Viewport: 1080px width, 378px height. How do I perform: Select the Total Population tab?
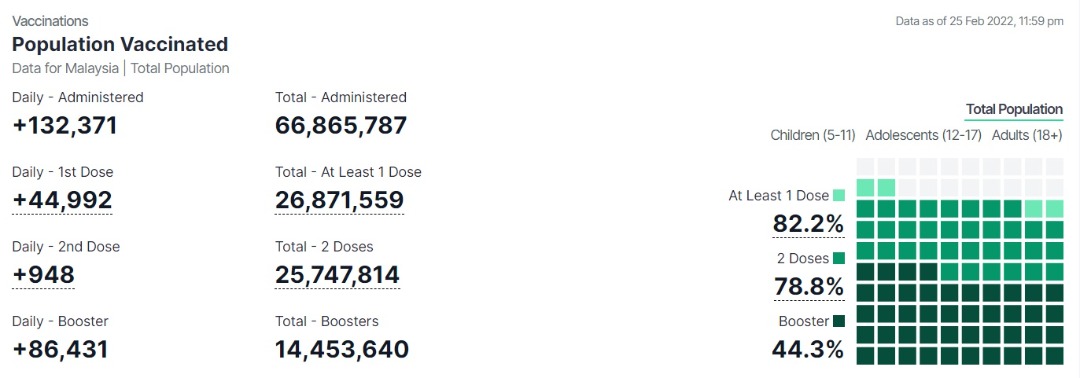pyautogui.click(x=1014, y=109)
